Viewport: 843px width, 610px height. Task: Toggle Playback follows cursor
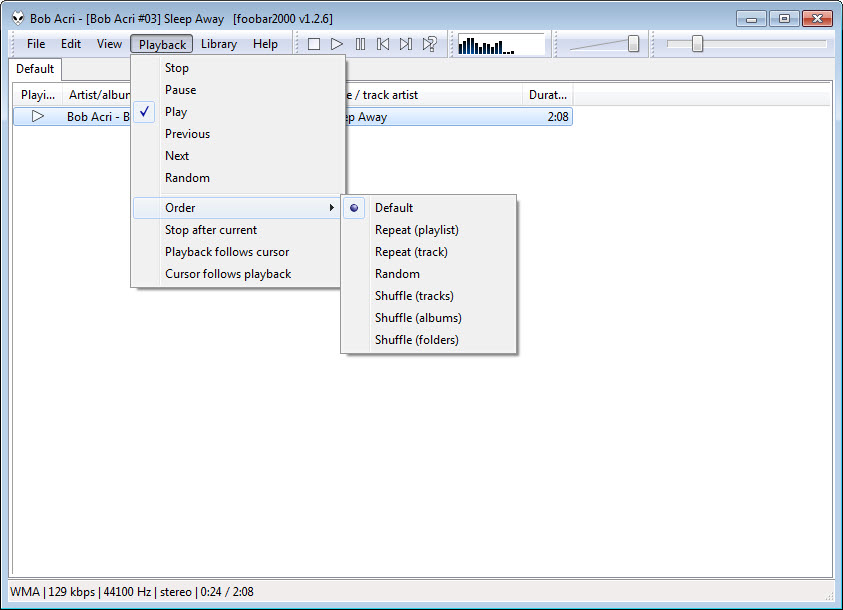(x=238, y=252)
